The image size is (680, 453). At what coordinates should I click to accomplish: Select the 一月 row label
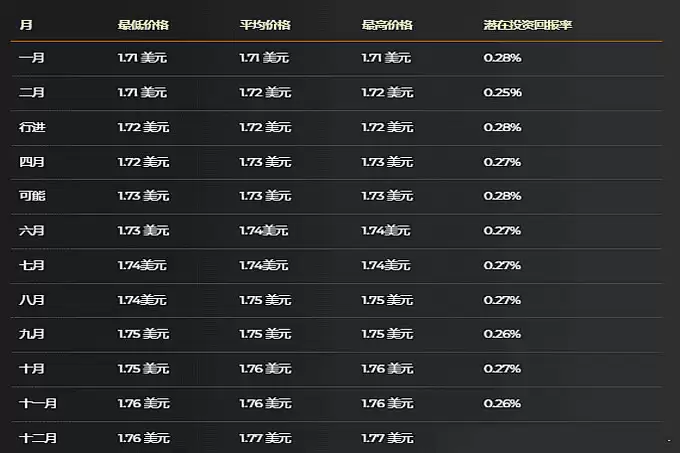[31, 59]
